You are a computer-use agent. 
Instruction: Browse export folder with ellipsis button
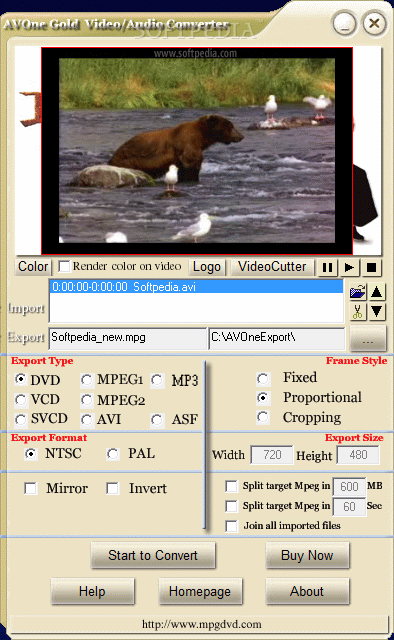click(368, 338)
